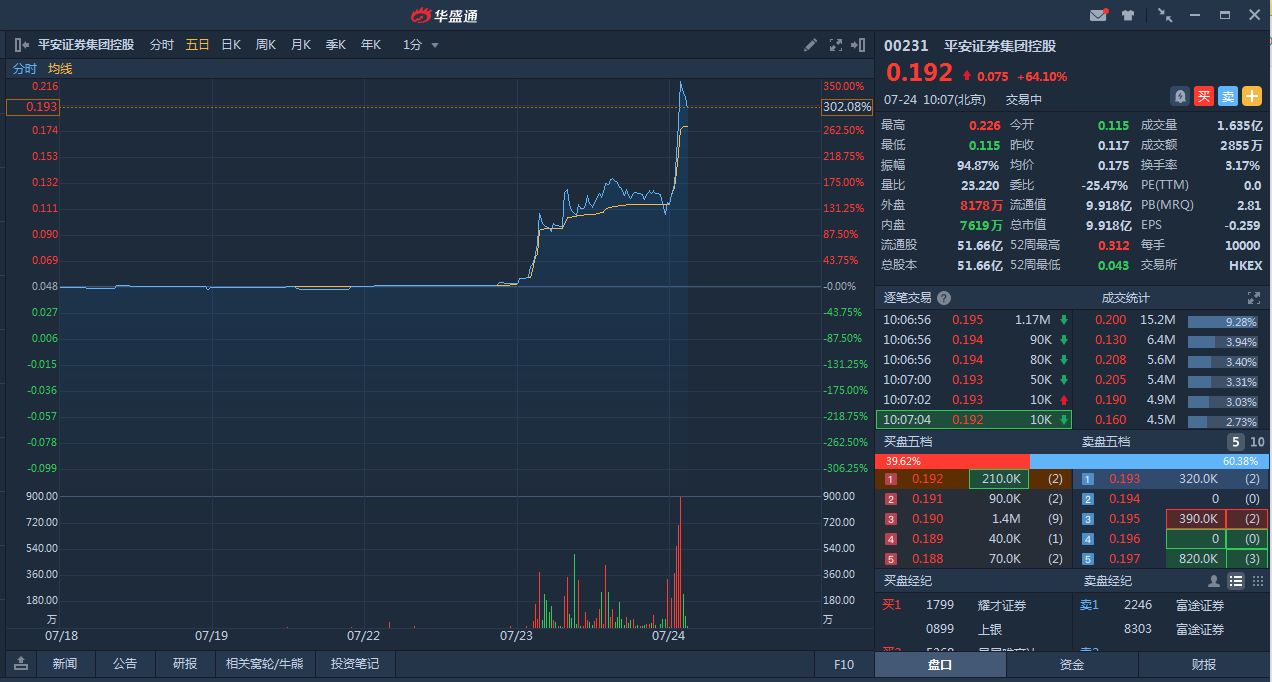
Task: Show 10-level order book depth
Action: tap(1257, 442)
